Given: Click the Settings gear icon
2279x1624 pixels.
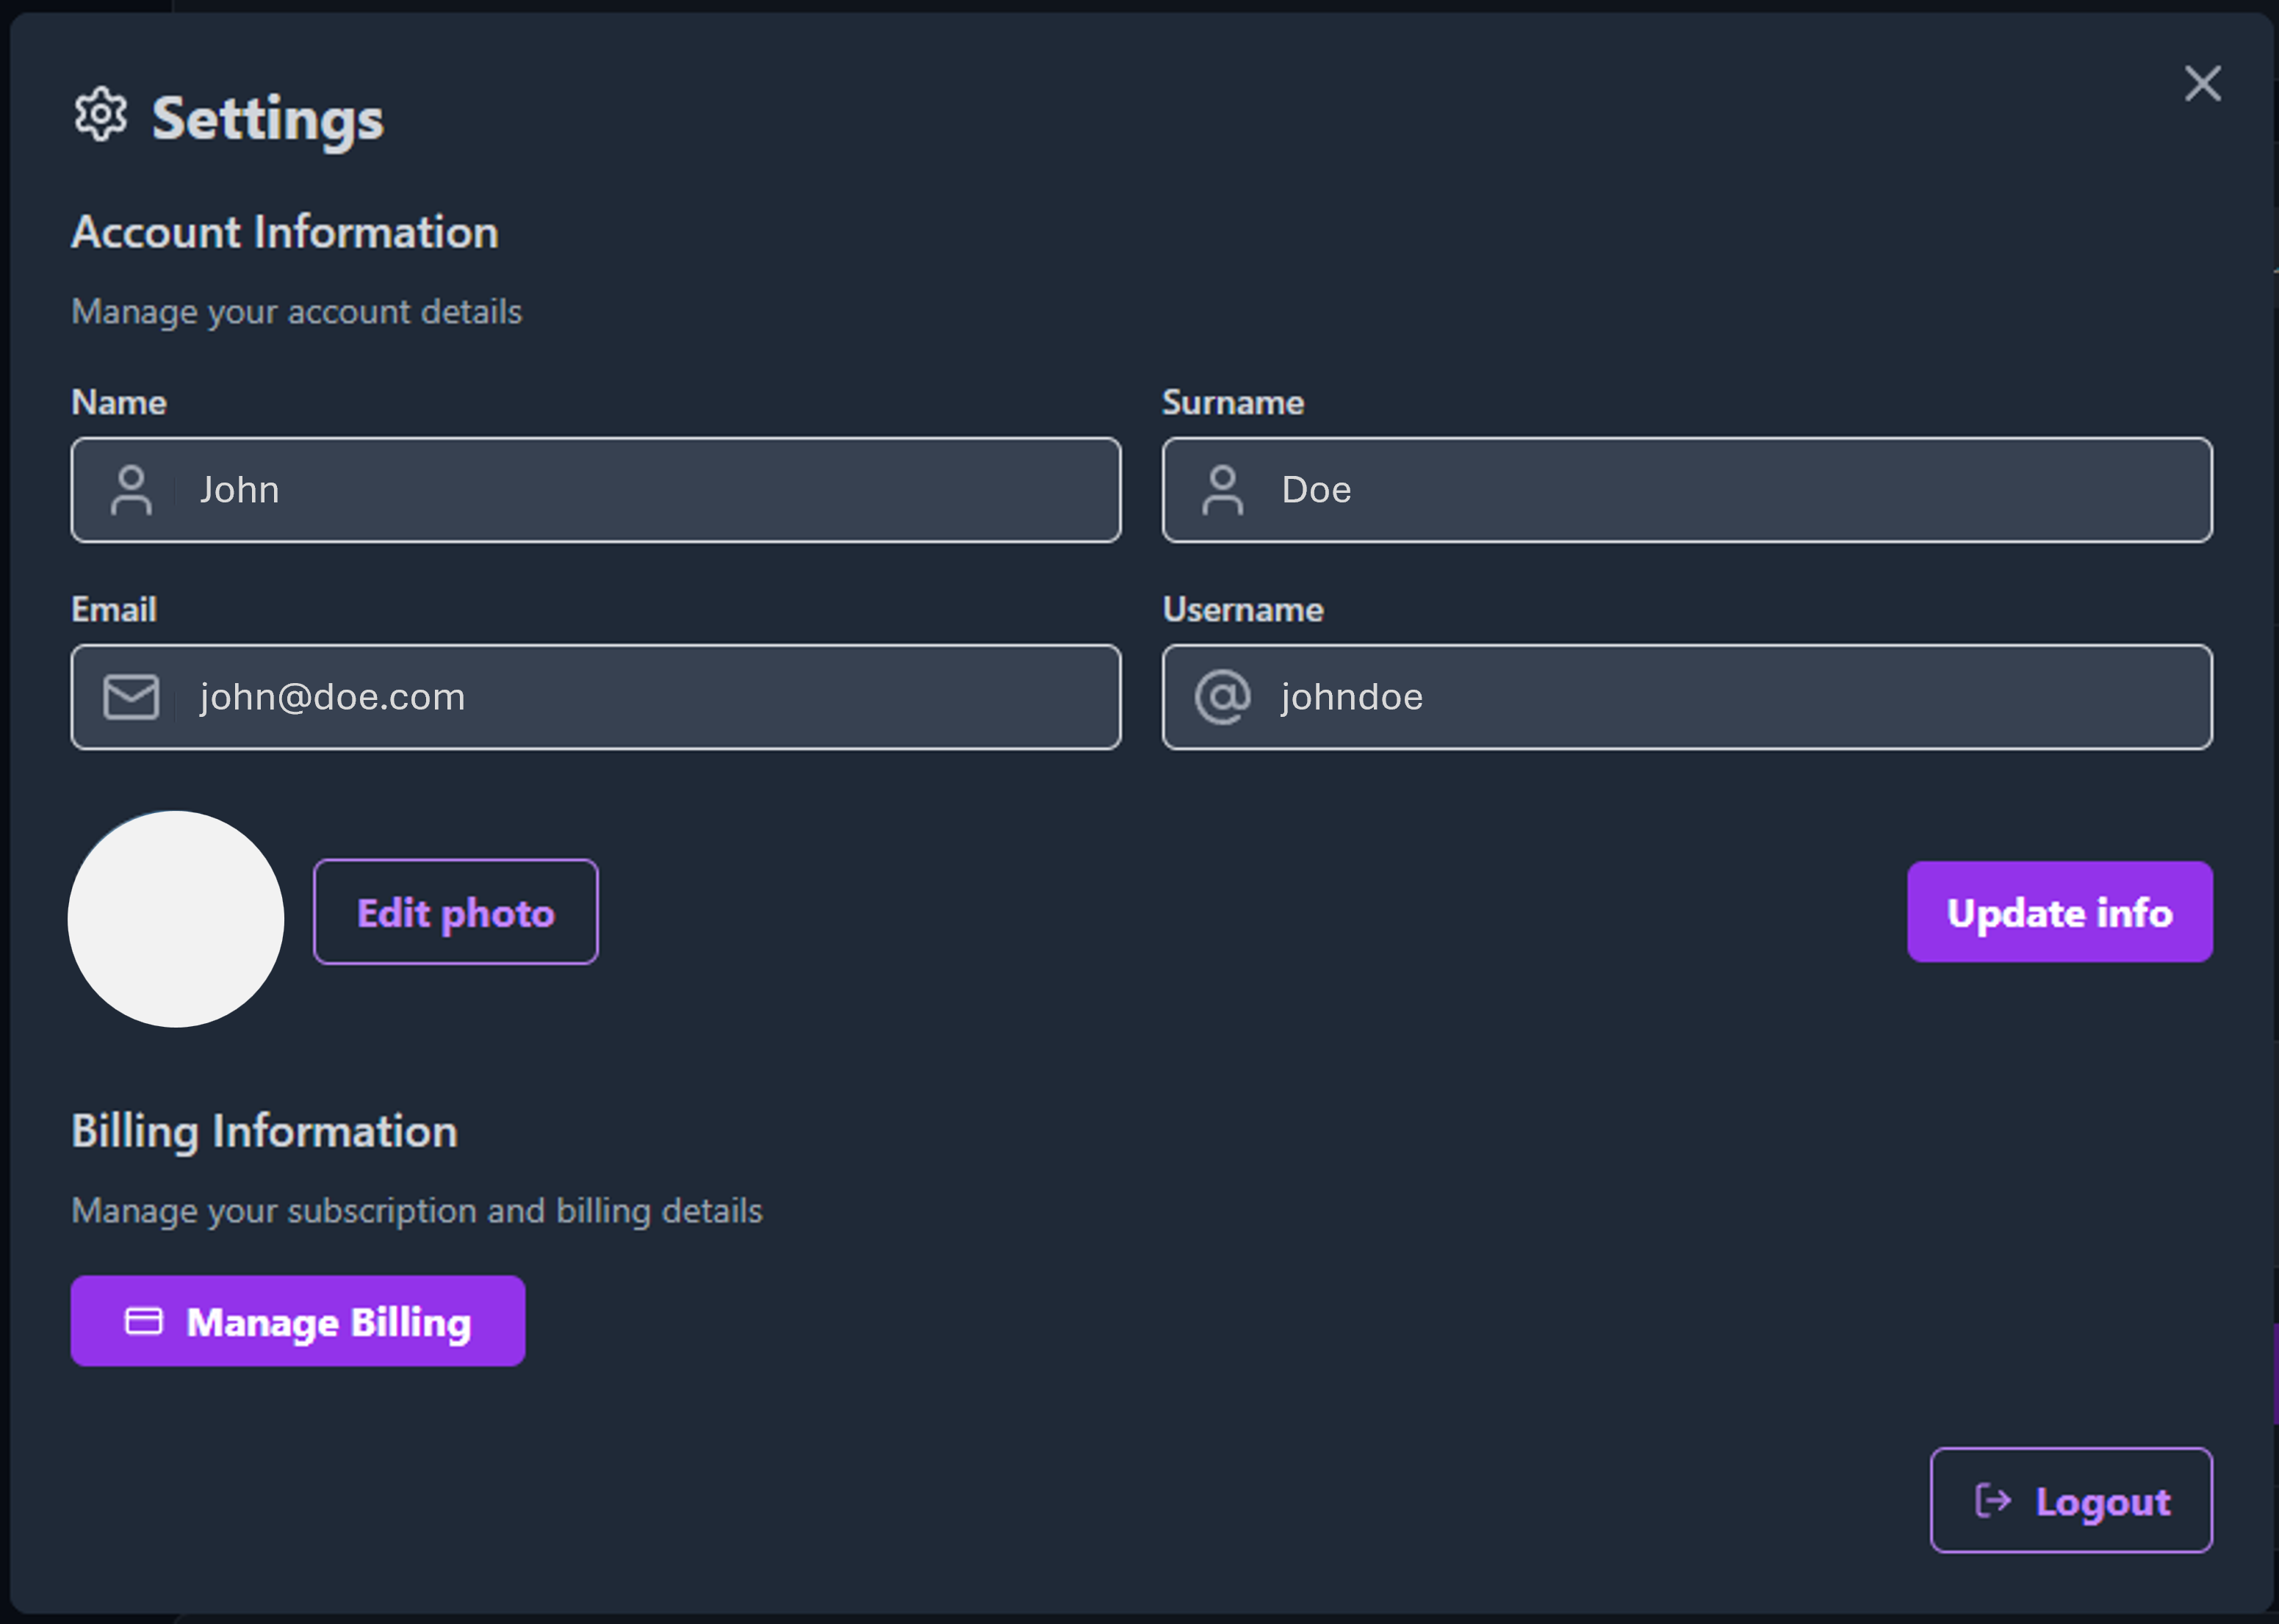Looking at the screenshot, I should (x=100, y=114).
